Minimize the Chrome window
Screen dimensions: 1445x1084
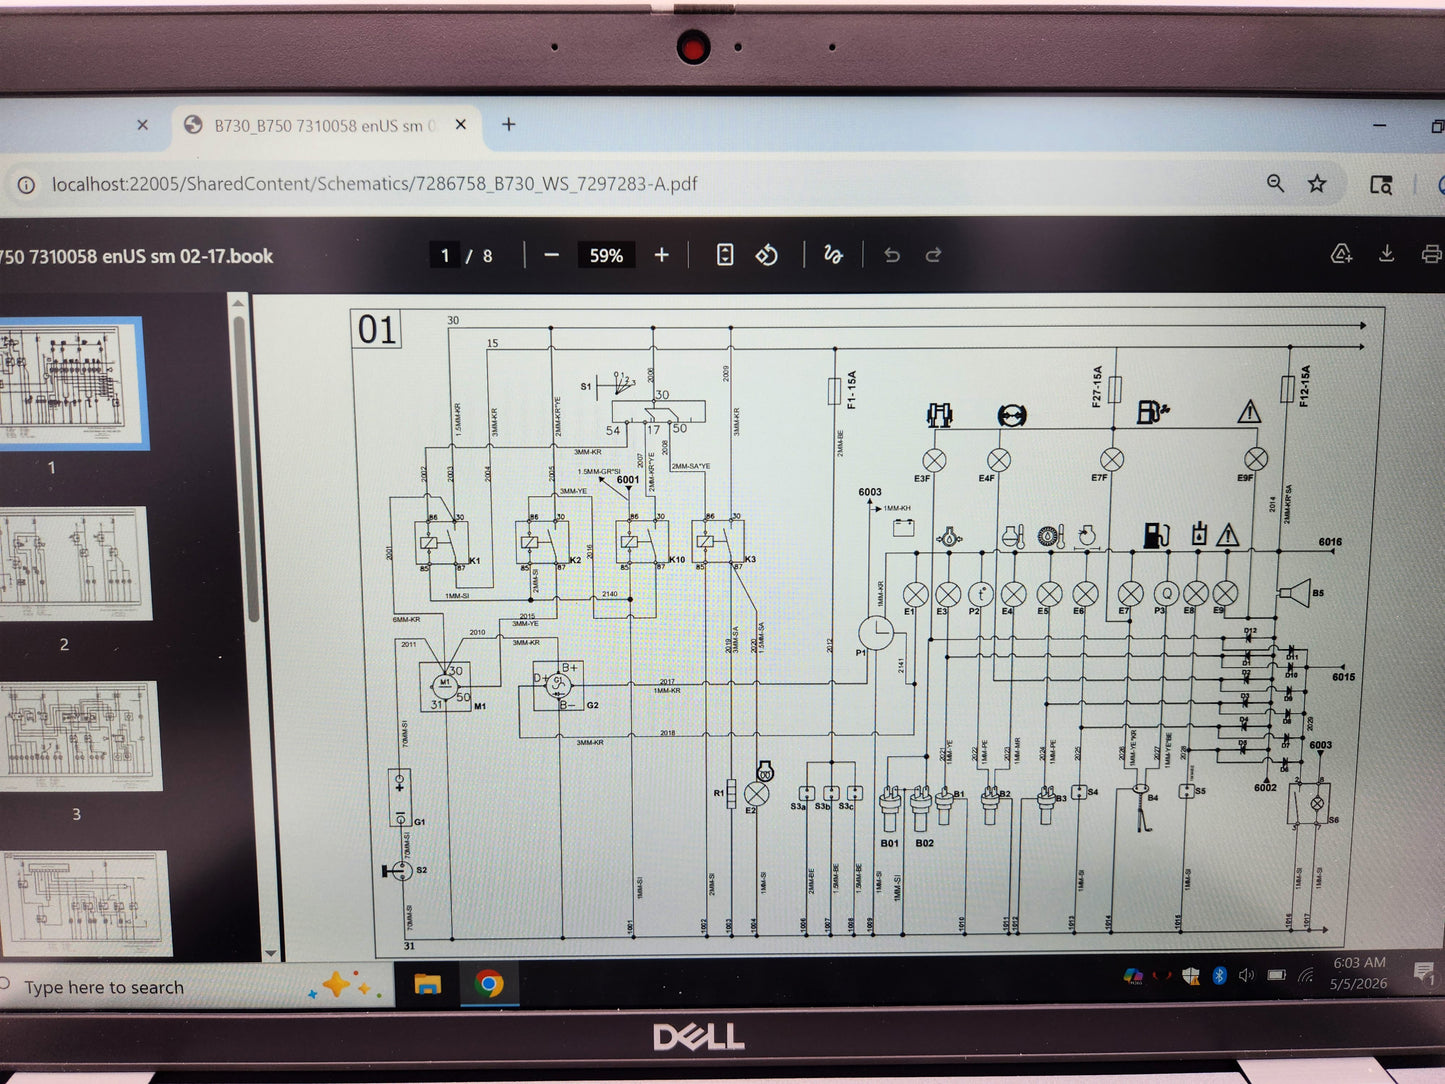coord(1380,125)
